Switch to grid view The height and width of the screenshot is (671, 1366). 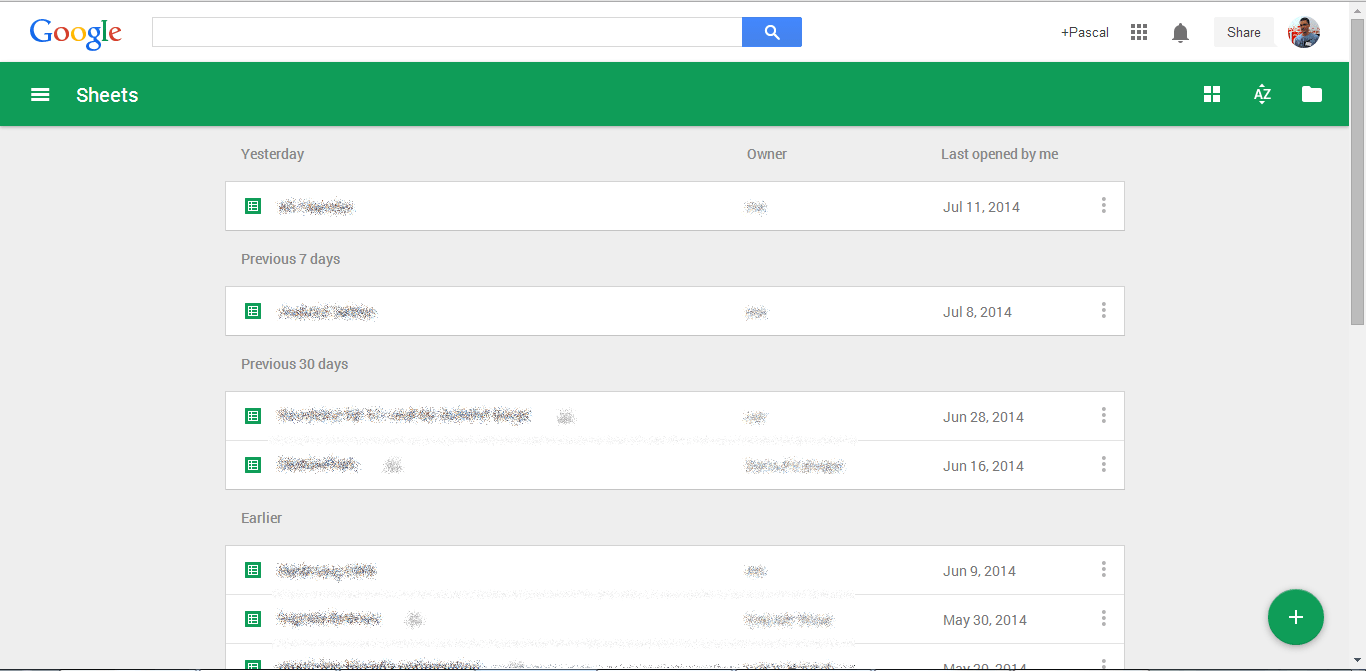tap(1212, 94)
